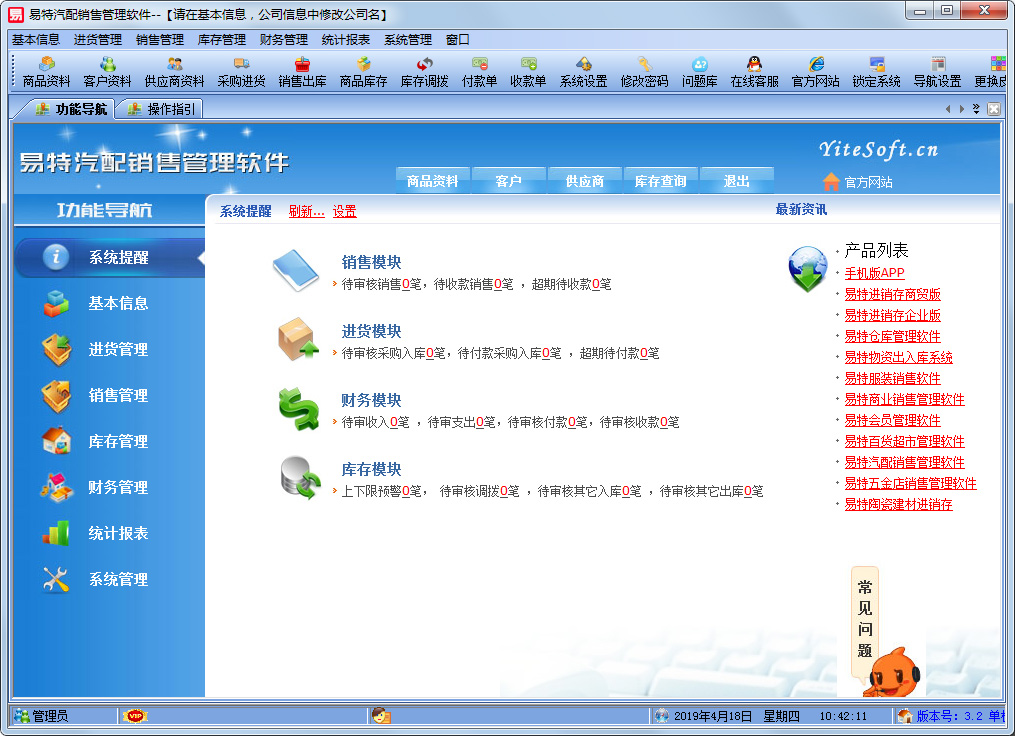Click the 库存调拨 toolbar icon

[x=425, y=72]
